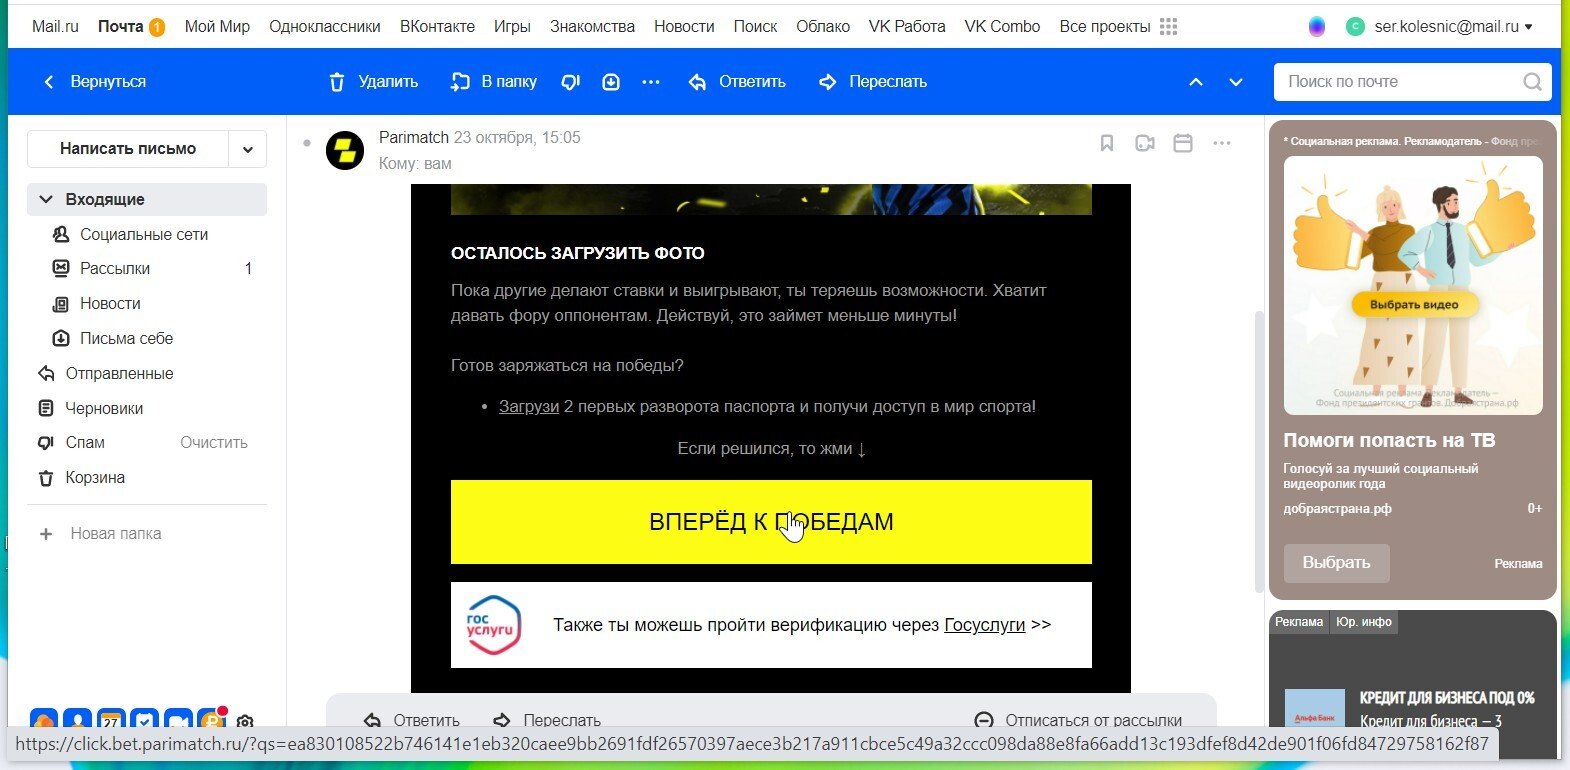Create a calendar event via the calendar icon
The width and height of the screenshot is (1570, 770).
tap(1183, 143)
